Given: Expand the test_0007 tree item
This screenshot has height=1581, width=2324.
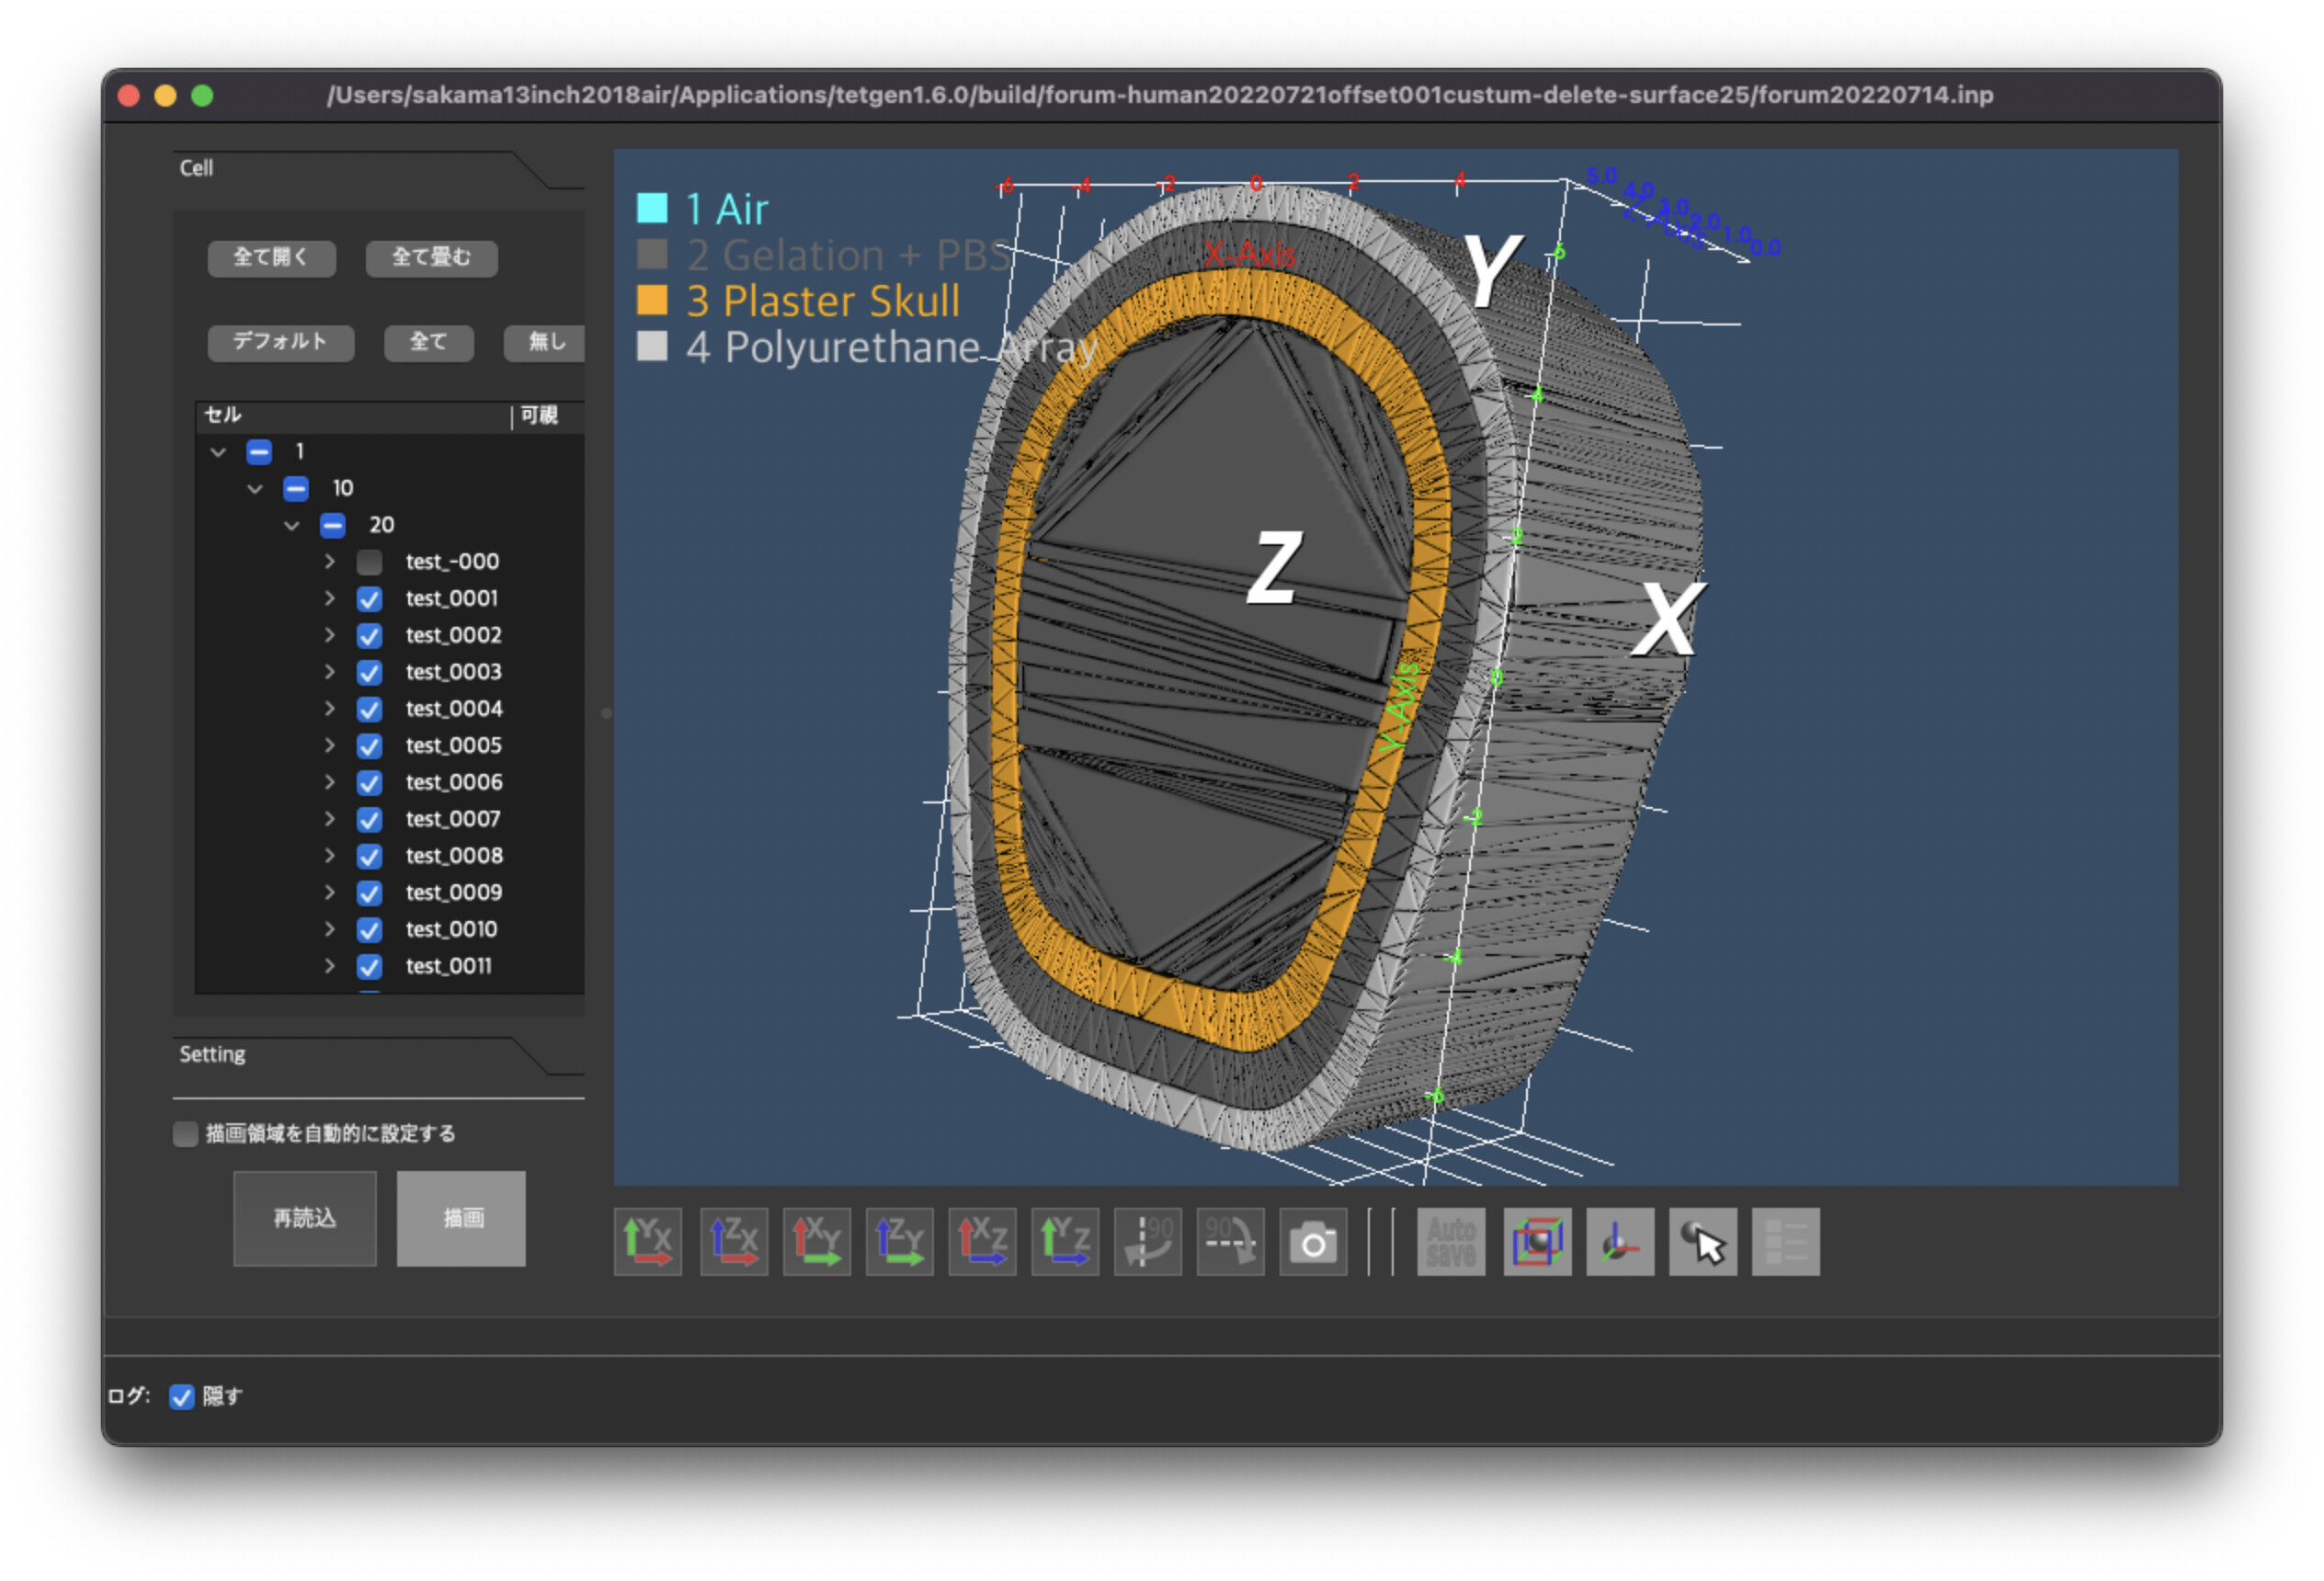Looking at the screenshot, I should pos(329,819).
